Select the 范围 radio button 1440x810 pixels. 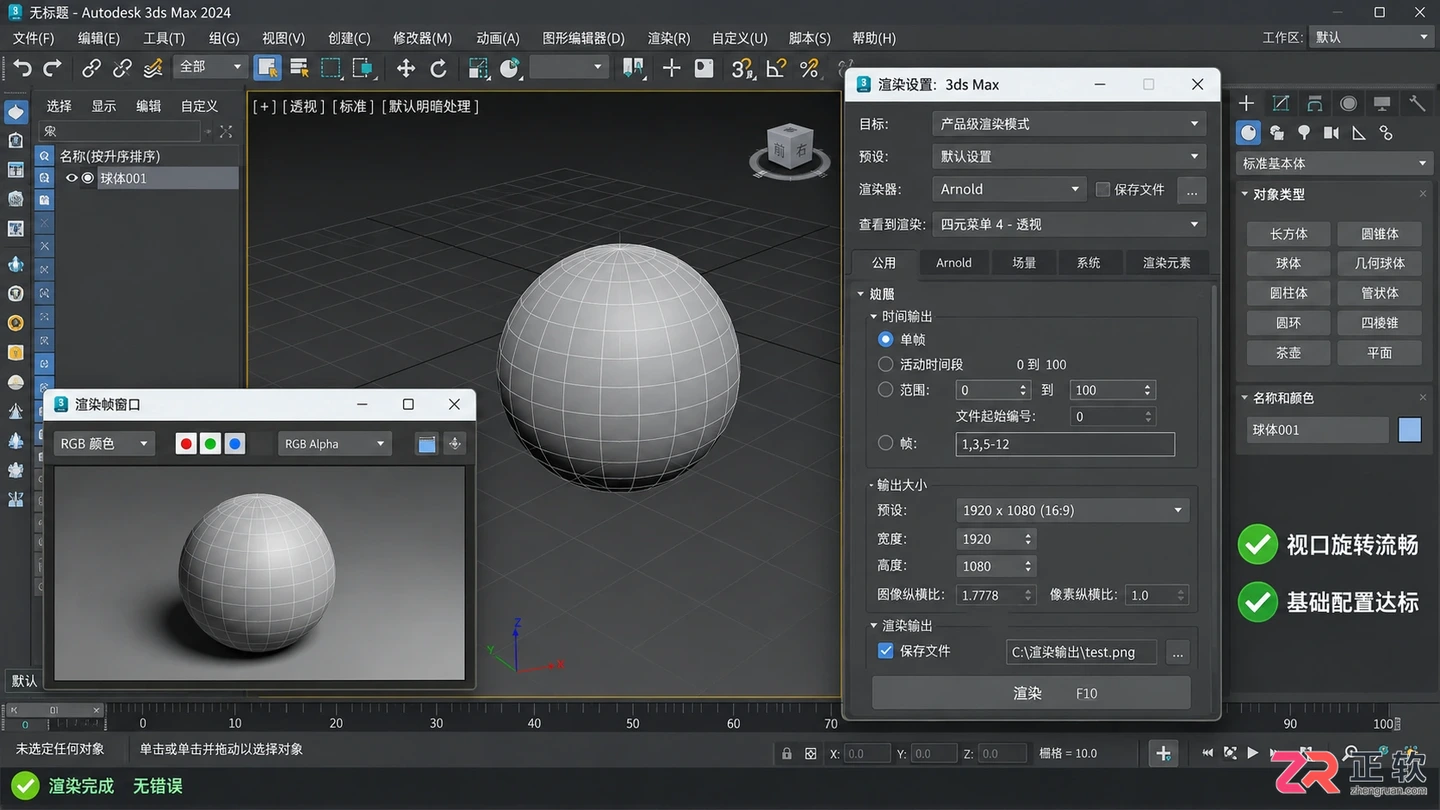[x=885, y=390]
